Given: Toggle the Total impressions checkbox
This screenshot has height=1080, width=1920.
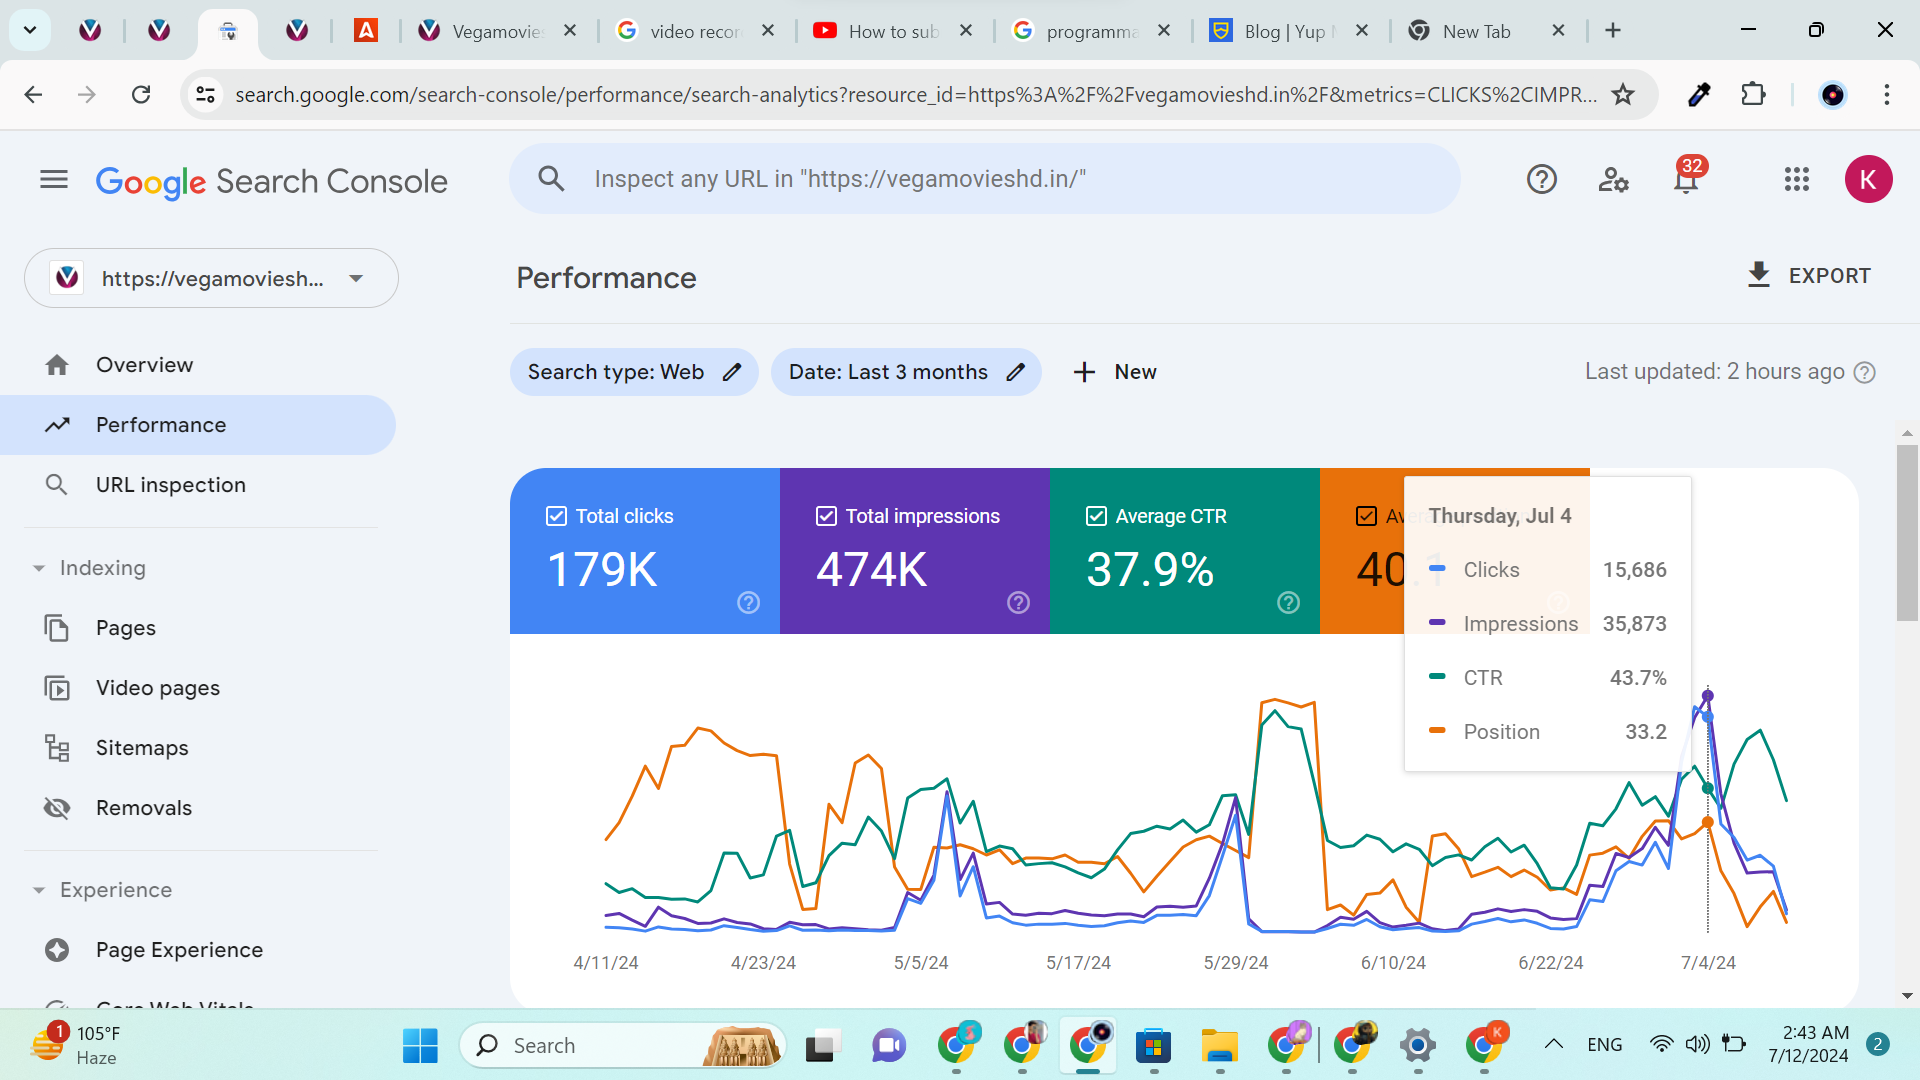Looking at the screenshot, I should (826, 516).
